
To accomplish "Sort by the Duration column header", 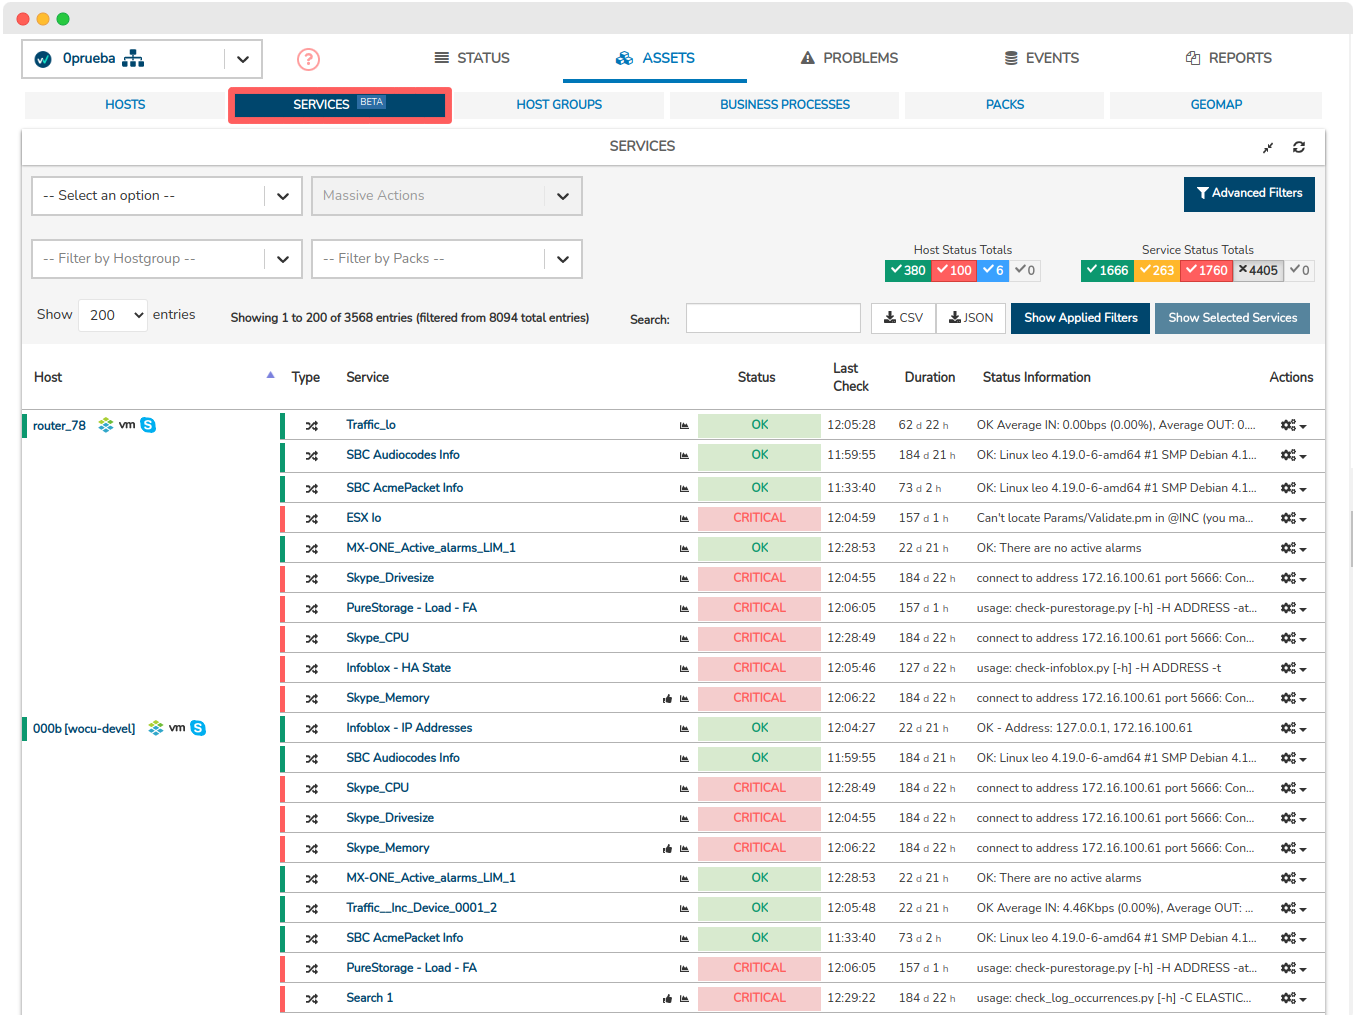I will 929,378.
